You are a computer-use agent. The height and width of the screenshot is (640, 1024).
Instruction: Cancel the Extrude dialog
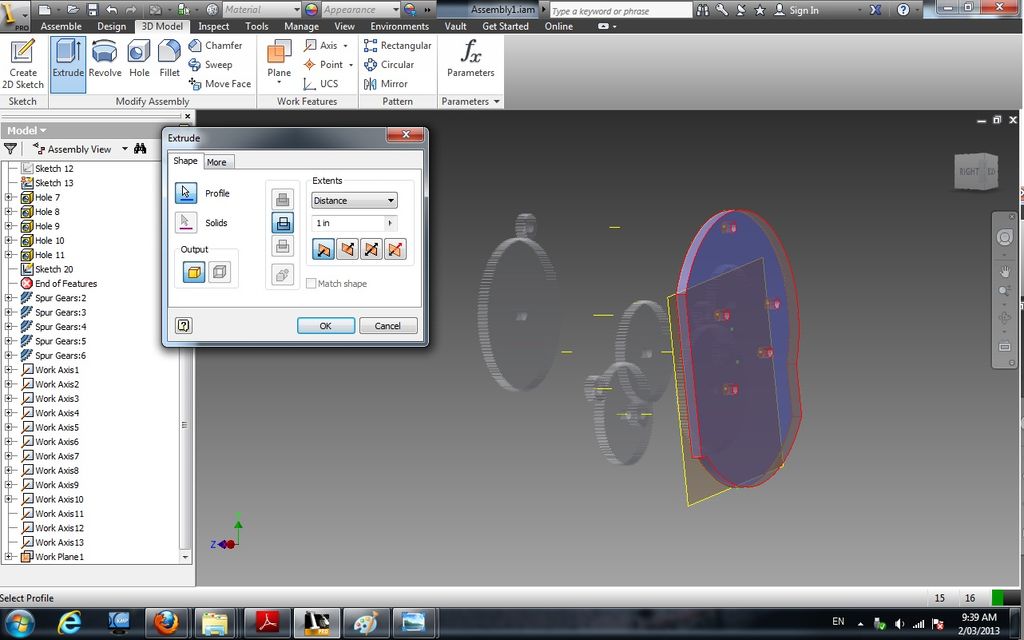[387, 325]
